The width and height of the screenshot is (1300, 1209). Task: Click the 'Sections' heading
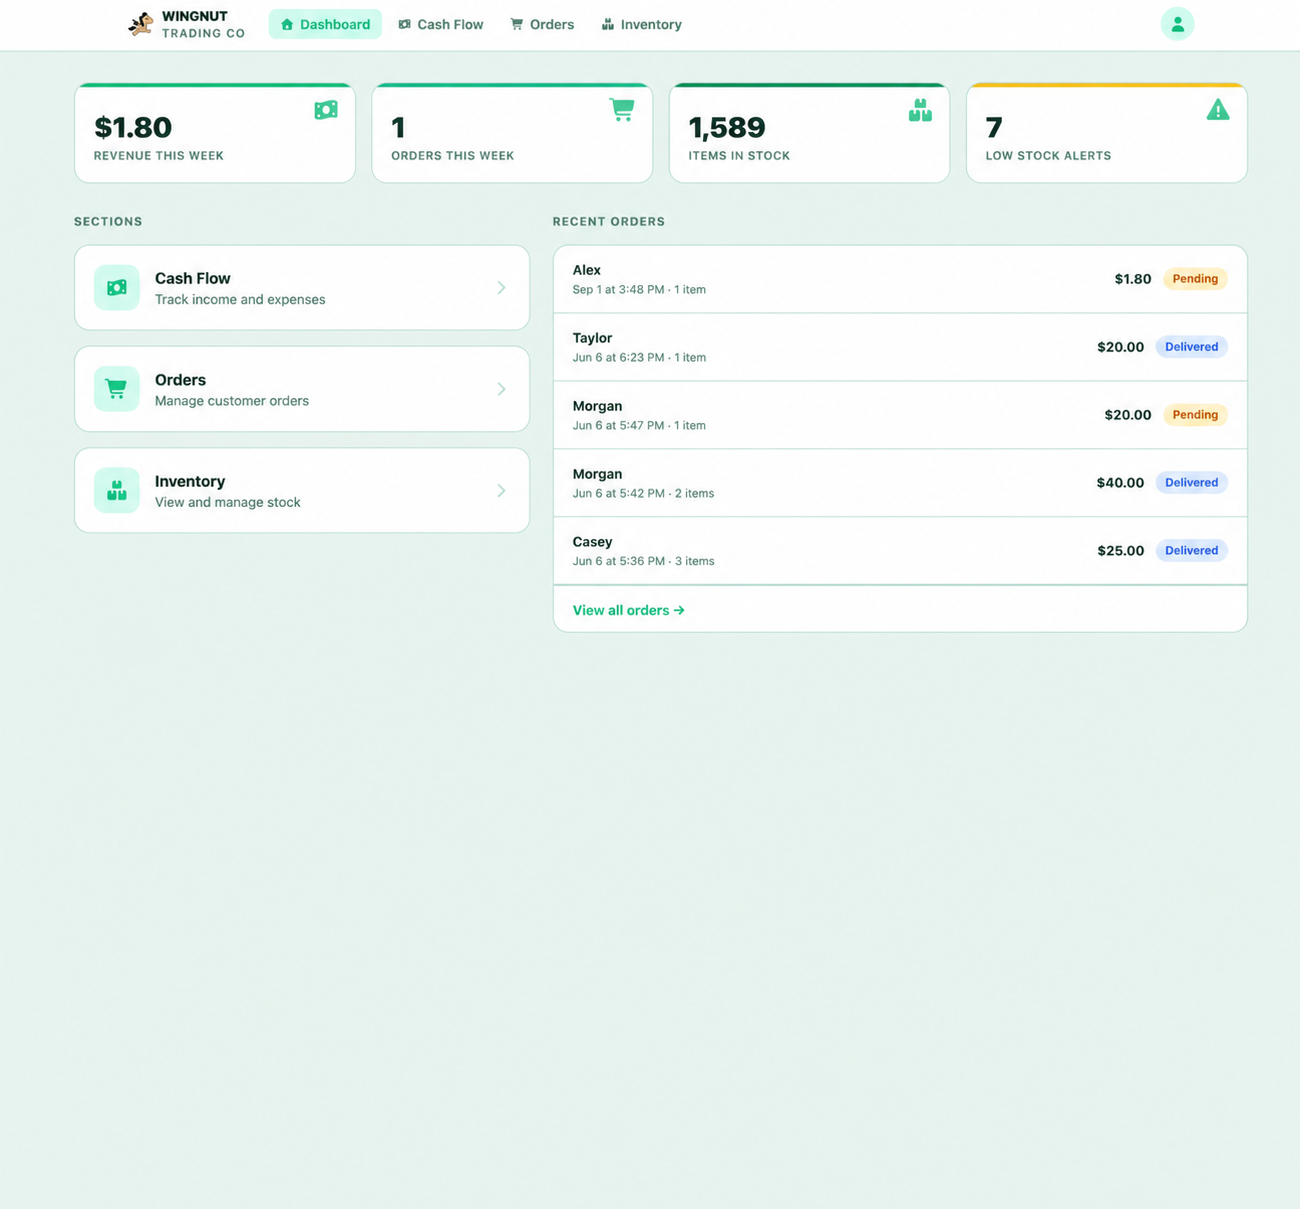108,222
